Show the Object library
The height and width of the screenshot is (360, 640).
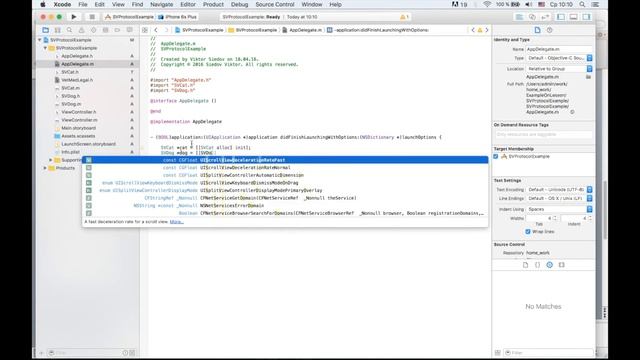coord(549,265)
